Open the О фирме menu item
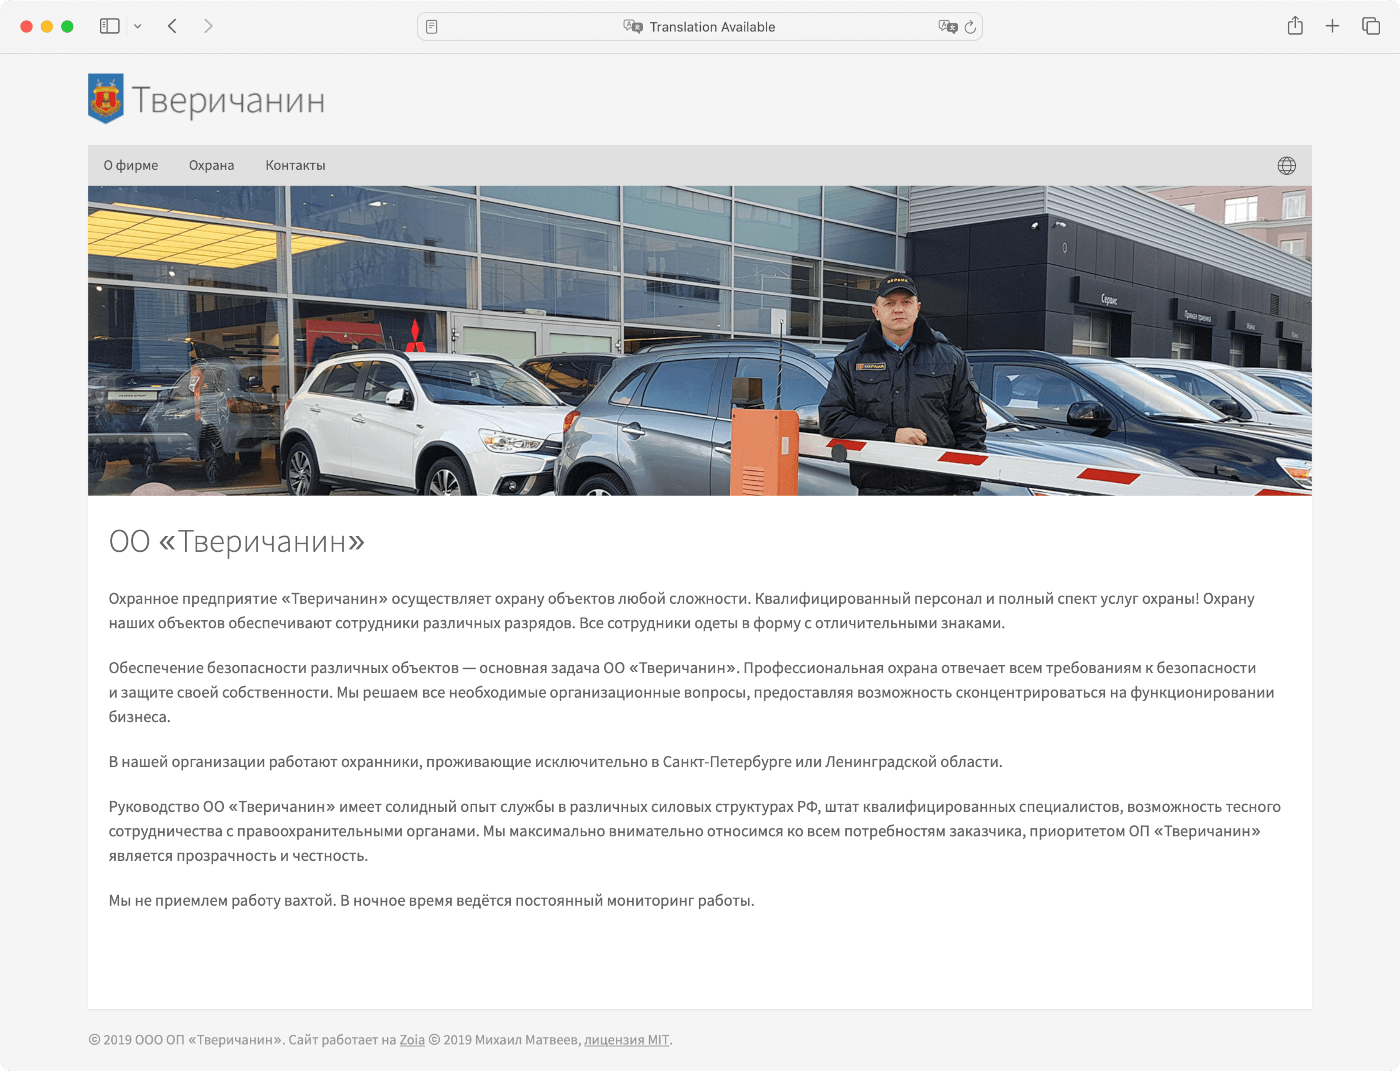The height and width of the screenshot is (1071, 1400). (x=131, y=166)
